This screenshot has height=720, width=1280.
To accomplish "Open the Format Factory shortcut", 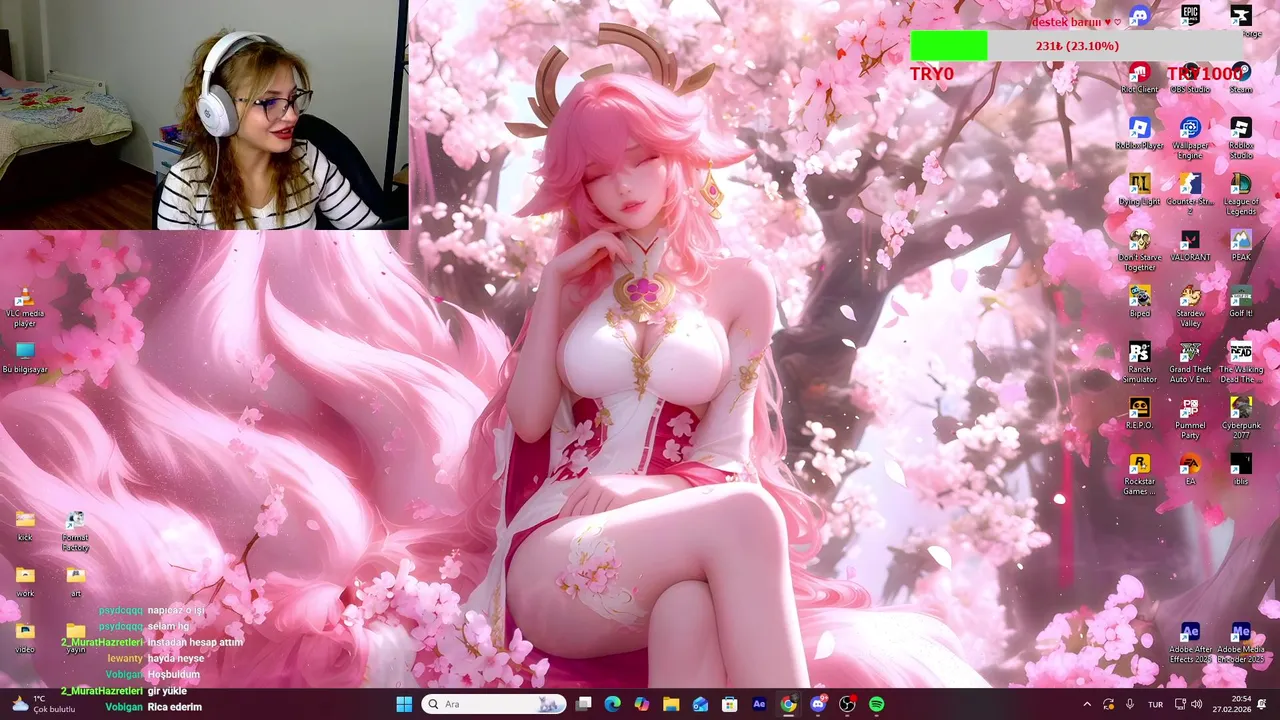I will tap(75, 531).
